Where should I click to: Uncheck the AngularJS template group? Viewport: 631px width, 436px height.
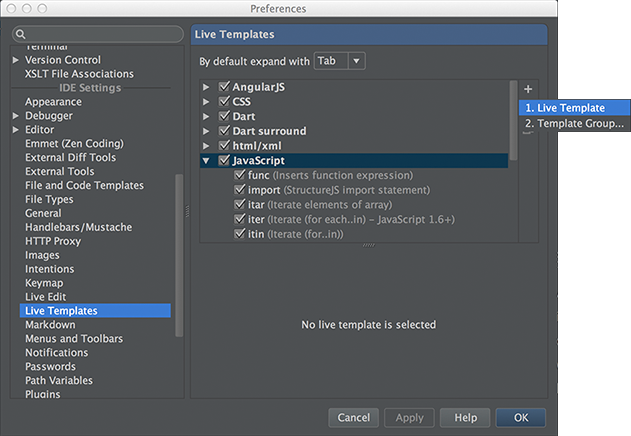click(224, 87)
